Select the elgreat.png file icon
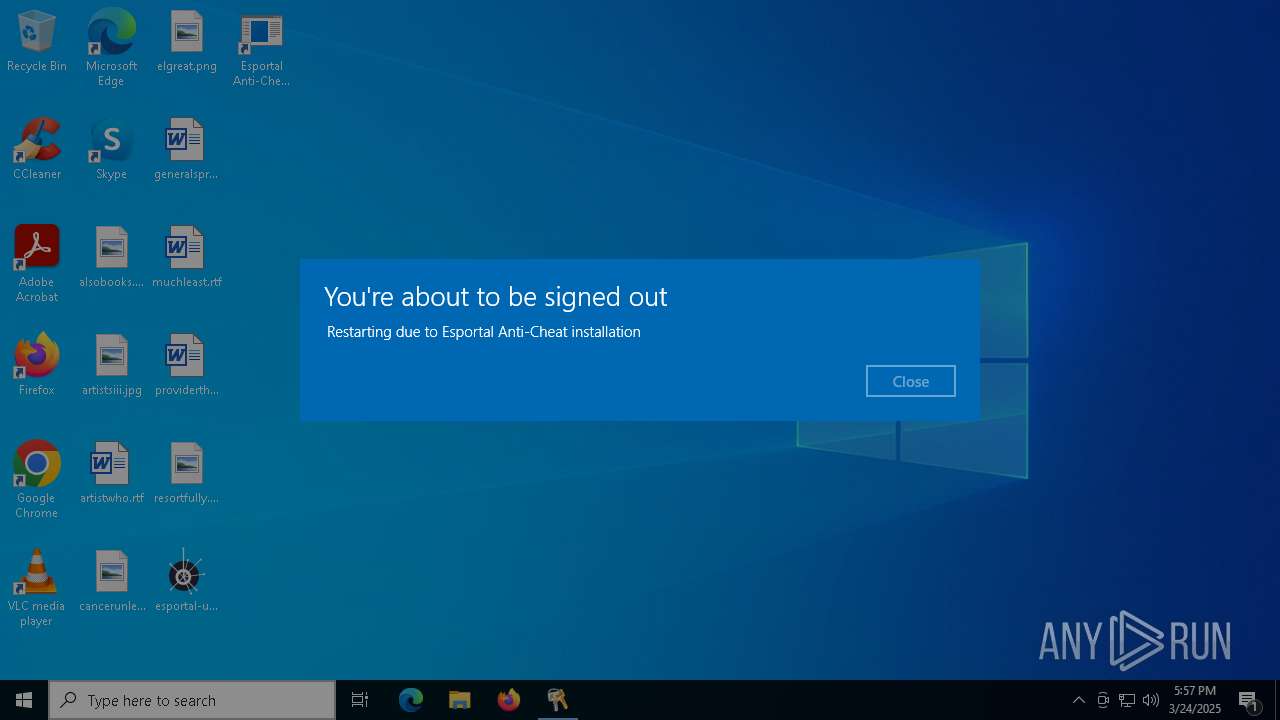Screen dimensions: 1280x720 pos(186,43)
